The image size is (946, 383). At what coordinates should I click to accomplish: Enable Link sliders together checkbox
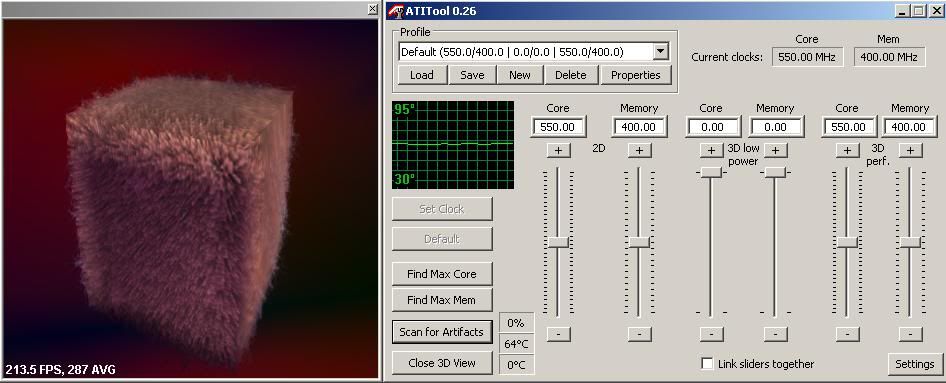(708, 364)
